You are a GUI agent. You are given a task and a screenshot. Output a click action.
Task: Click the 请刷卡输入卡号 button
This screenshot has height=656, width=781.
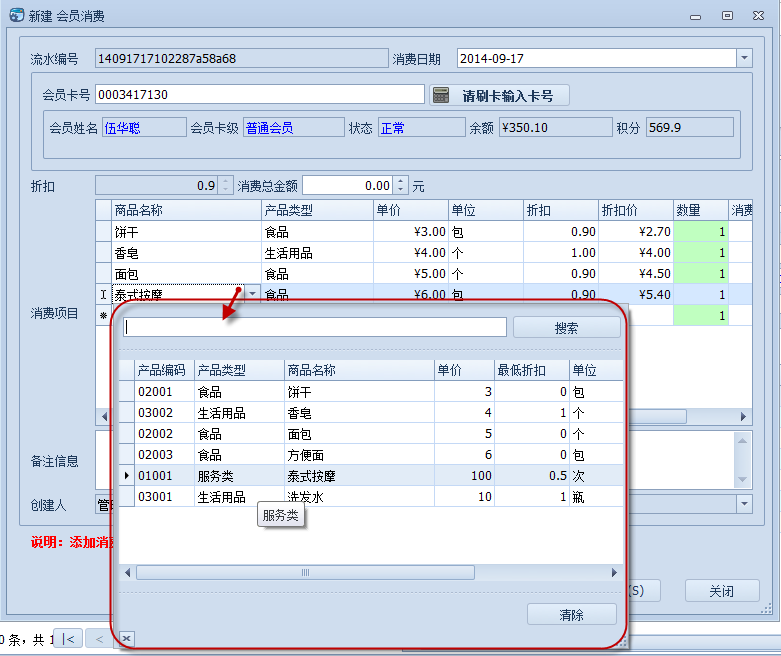pos(500,95)
